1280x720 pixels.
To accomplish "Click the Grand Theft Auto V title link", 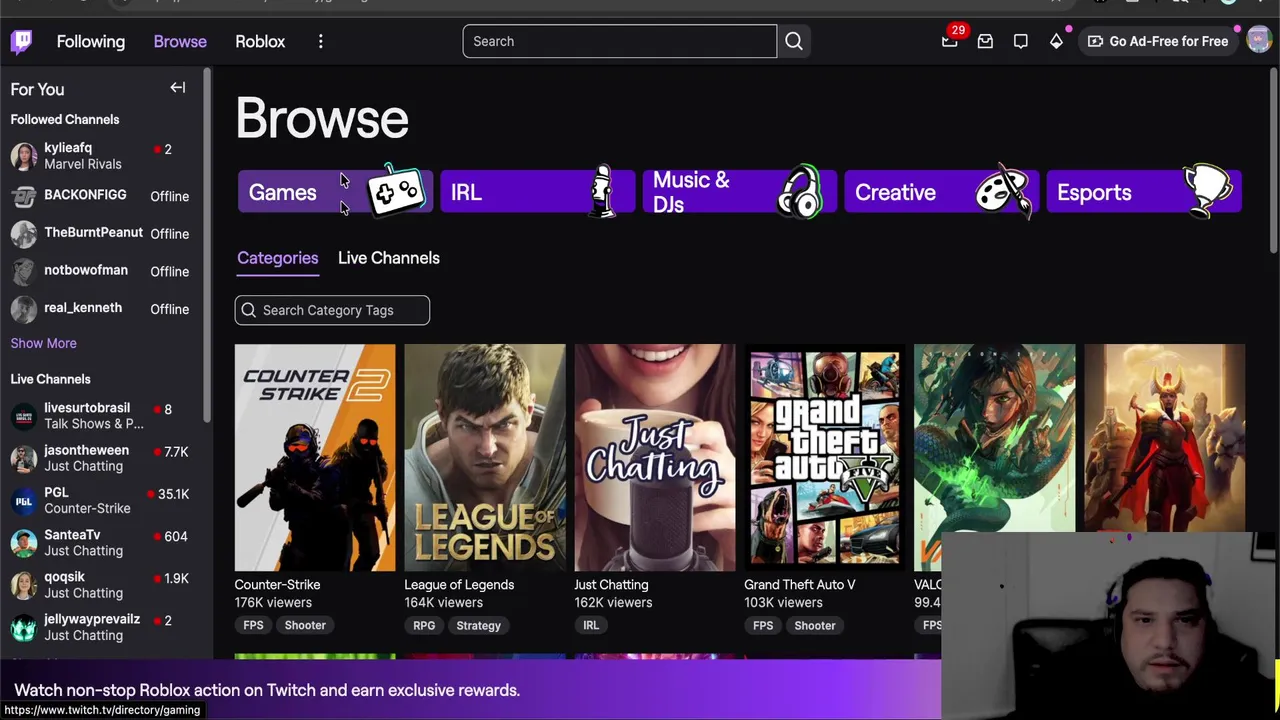I will point(800,585).
